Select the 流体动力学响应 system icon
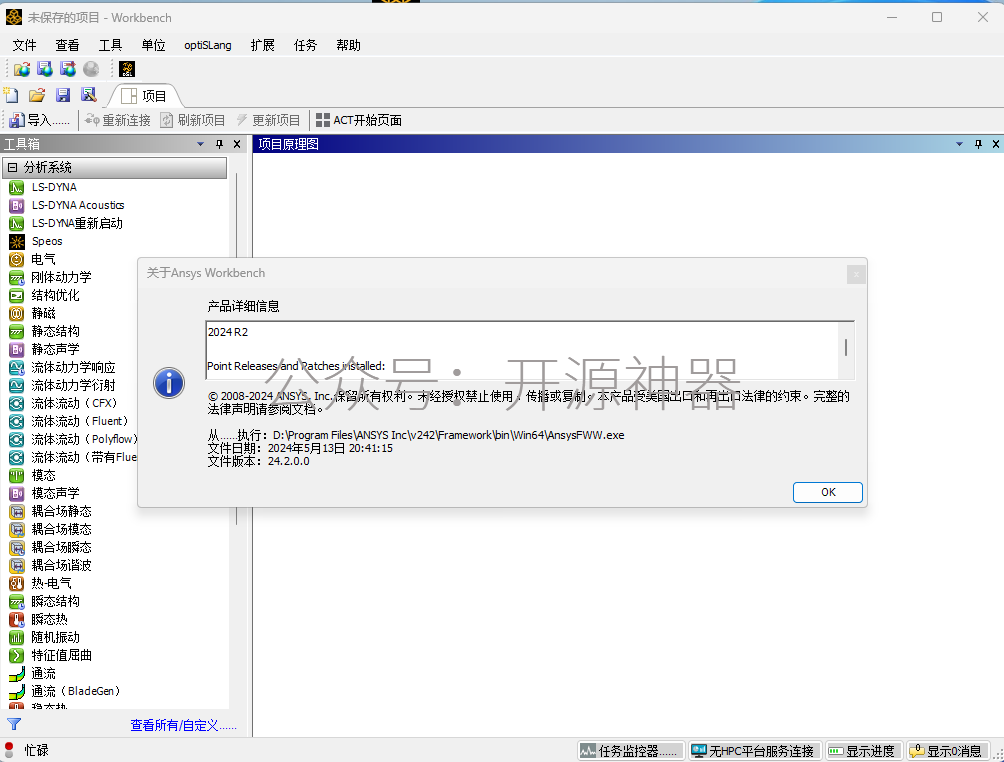Screen dimensions: 1004x762 [x=17, y=368]
